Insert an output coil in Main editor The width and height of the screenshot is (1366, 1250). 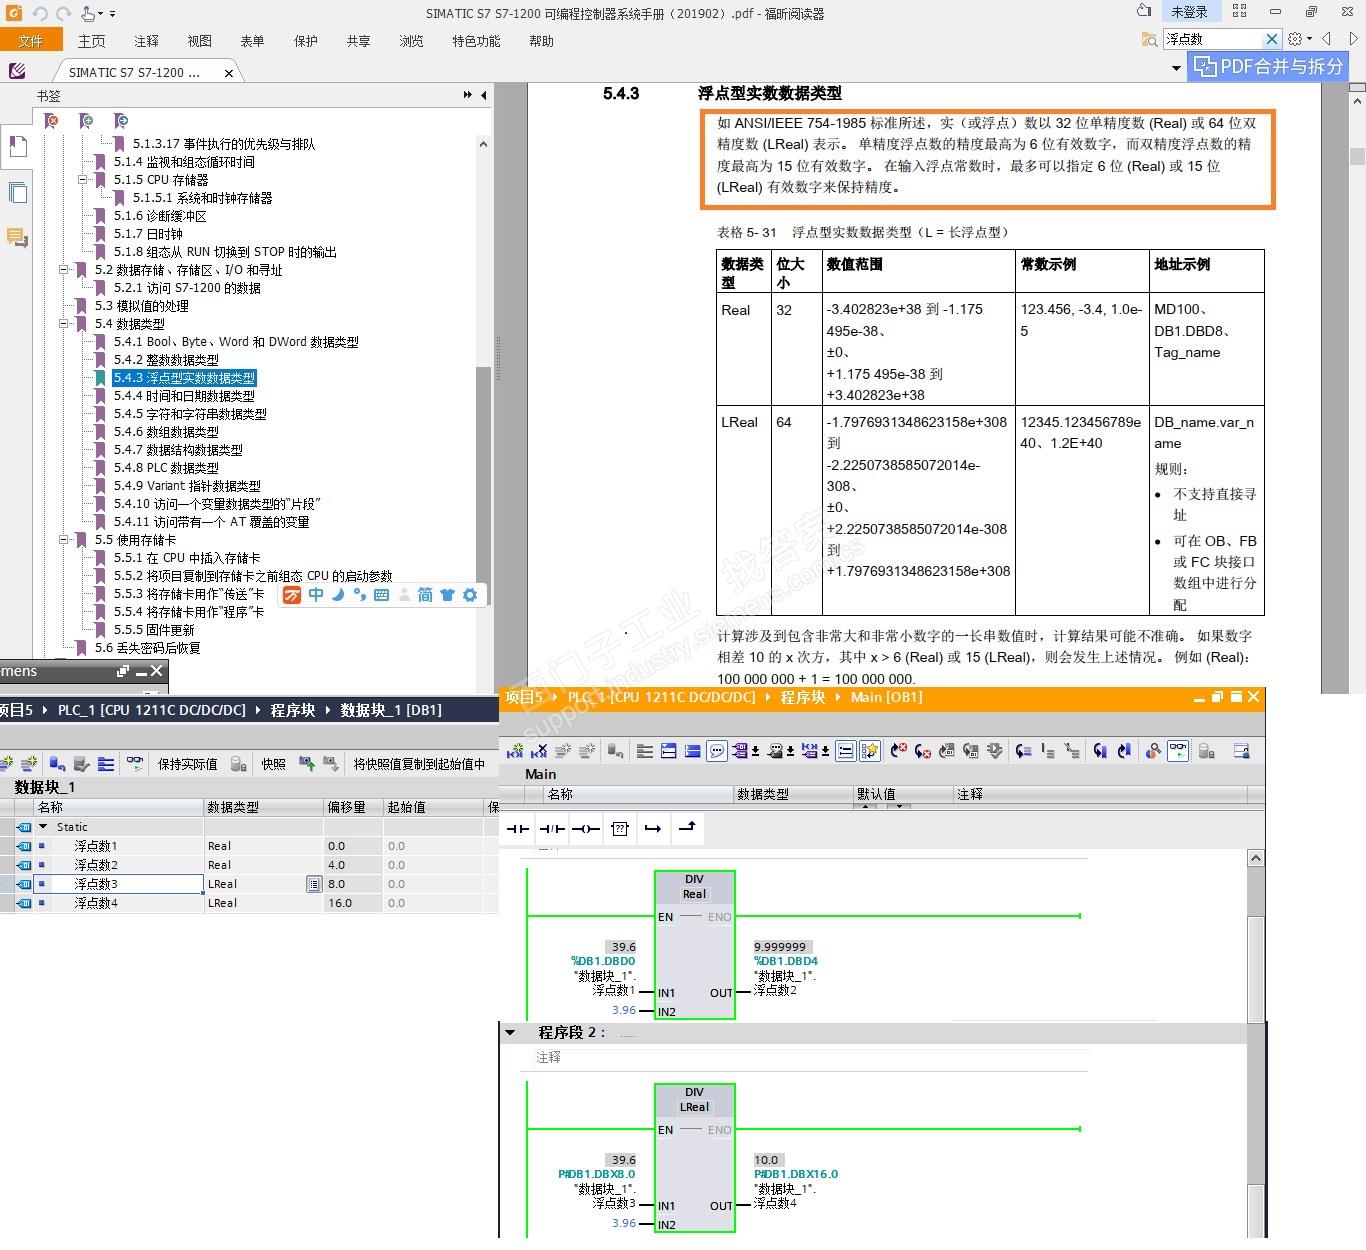coord(586,828)
